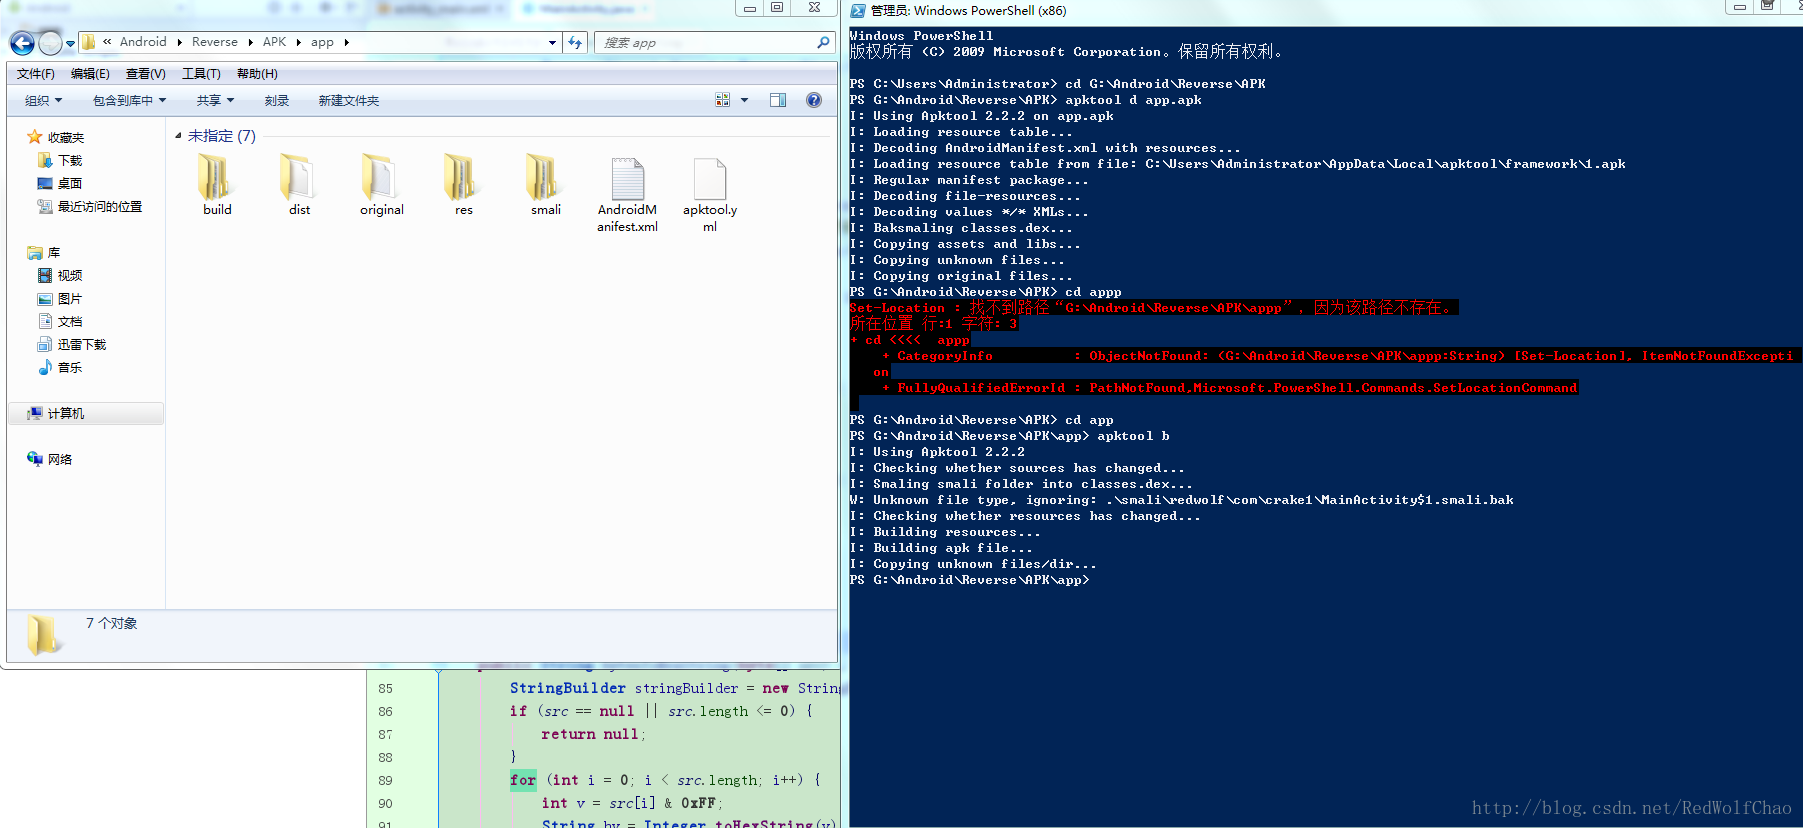Collapse the 未指定 (7) group

pyautogui.click(x=179, y=136)
